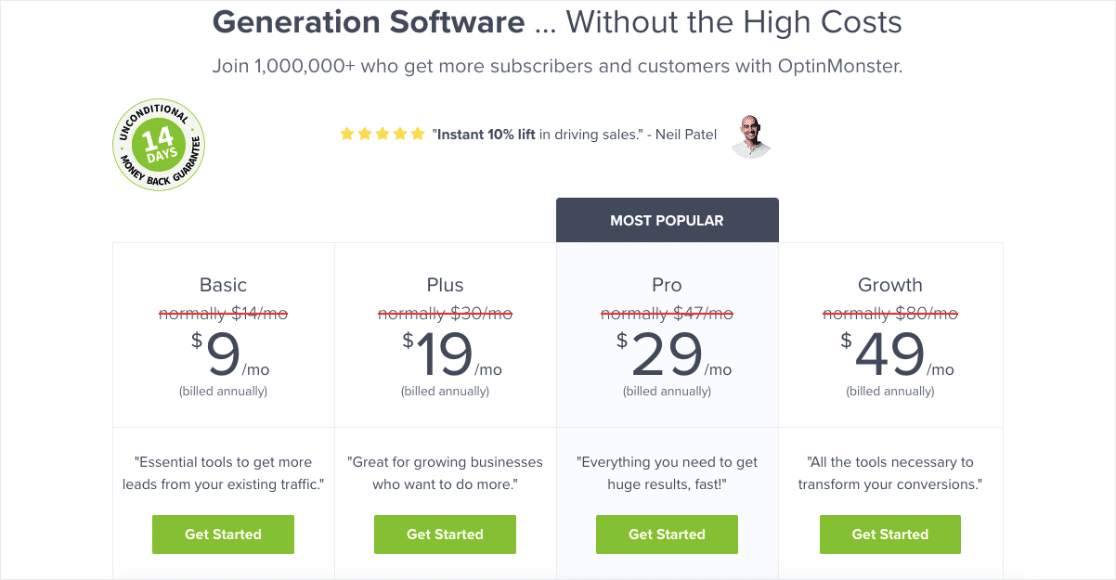Viewport: 1116px width, 580px height.
Task: Click Get Started under the Basic plan
Action: 222,534
